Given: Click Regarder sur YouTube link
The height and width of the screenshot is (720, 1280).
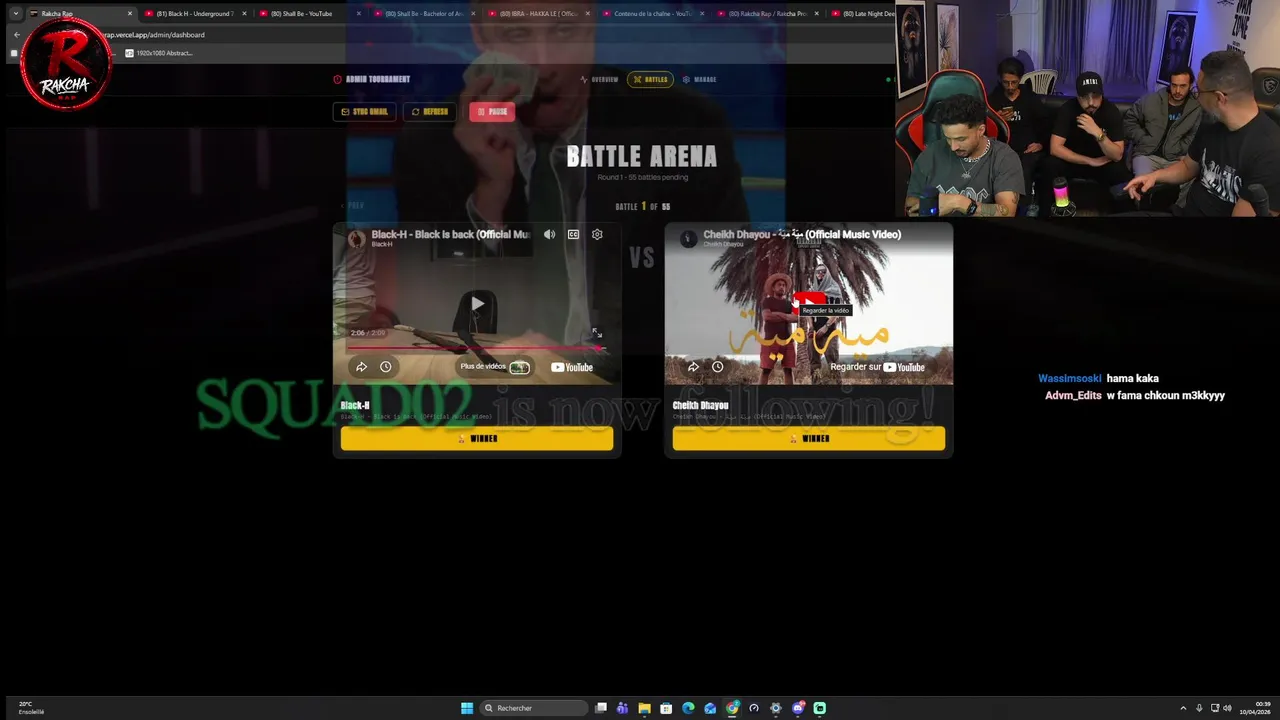Looking at the screenshot, I should click(x=877, y=367).
